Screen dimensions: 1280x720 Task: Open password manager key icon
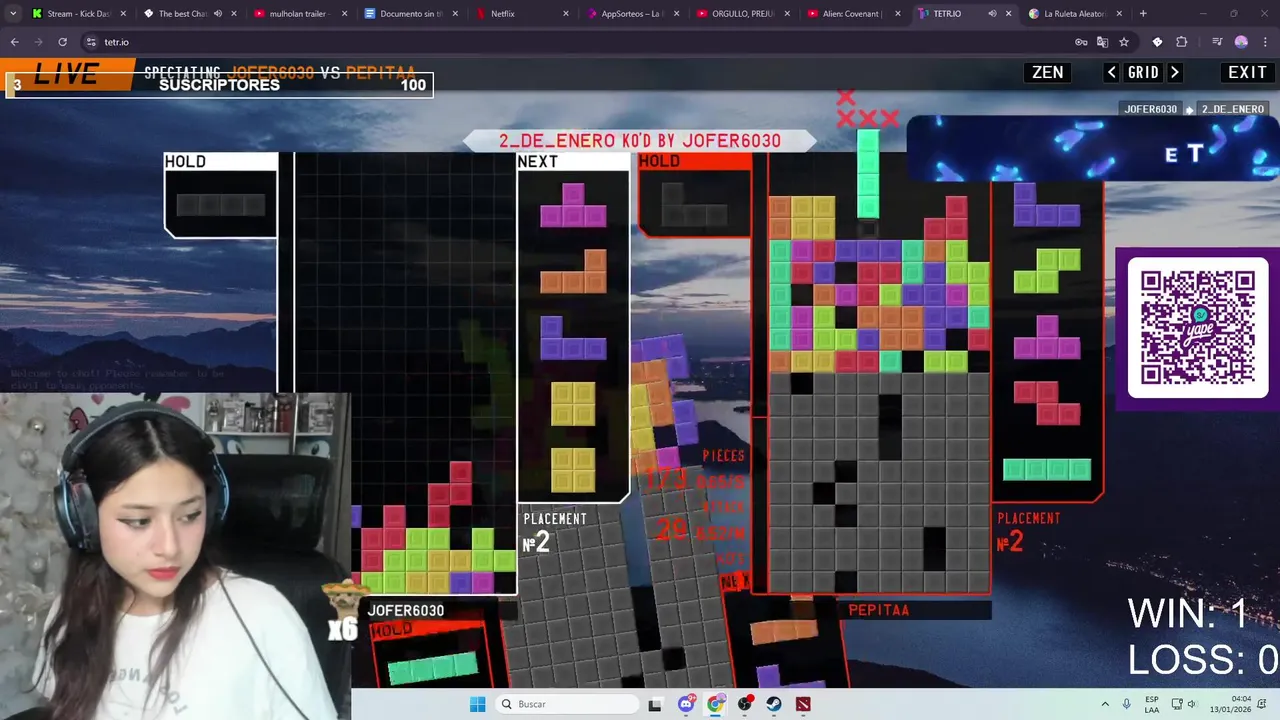(x=1081, y=42)
